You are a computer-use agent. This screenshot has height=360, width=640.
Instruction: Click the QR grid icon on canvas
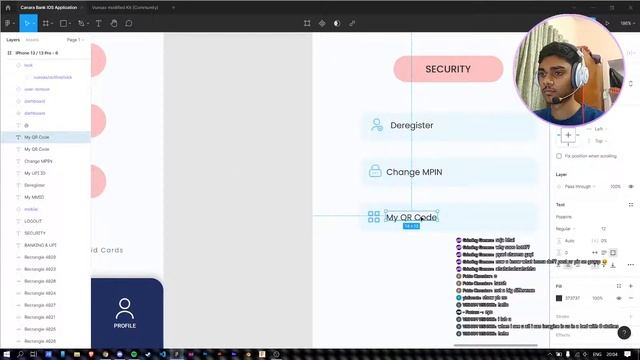click(373, 217)
